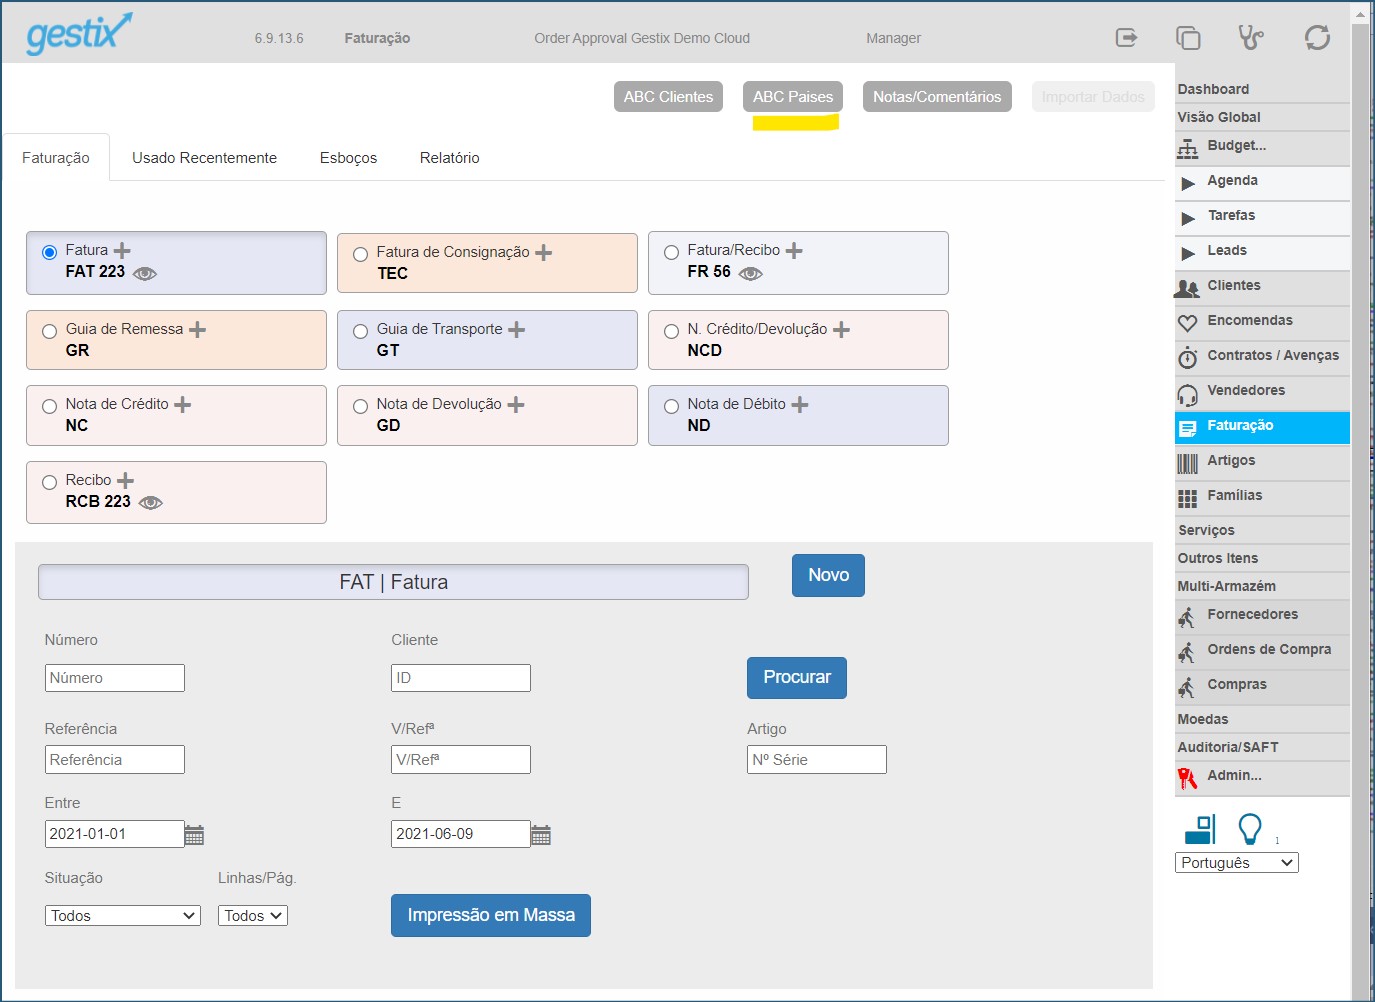The width and height of the screenshot is (1375, 1002).
Task: Add new Nota de Débito via plus icon
Action: (799, 404)
